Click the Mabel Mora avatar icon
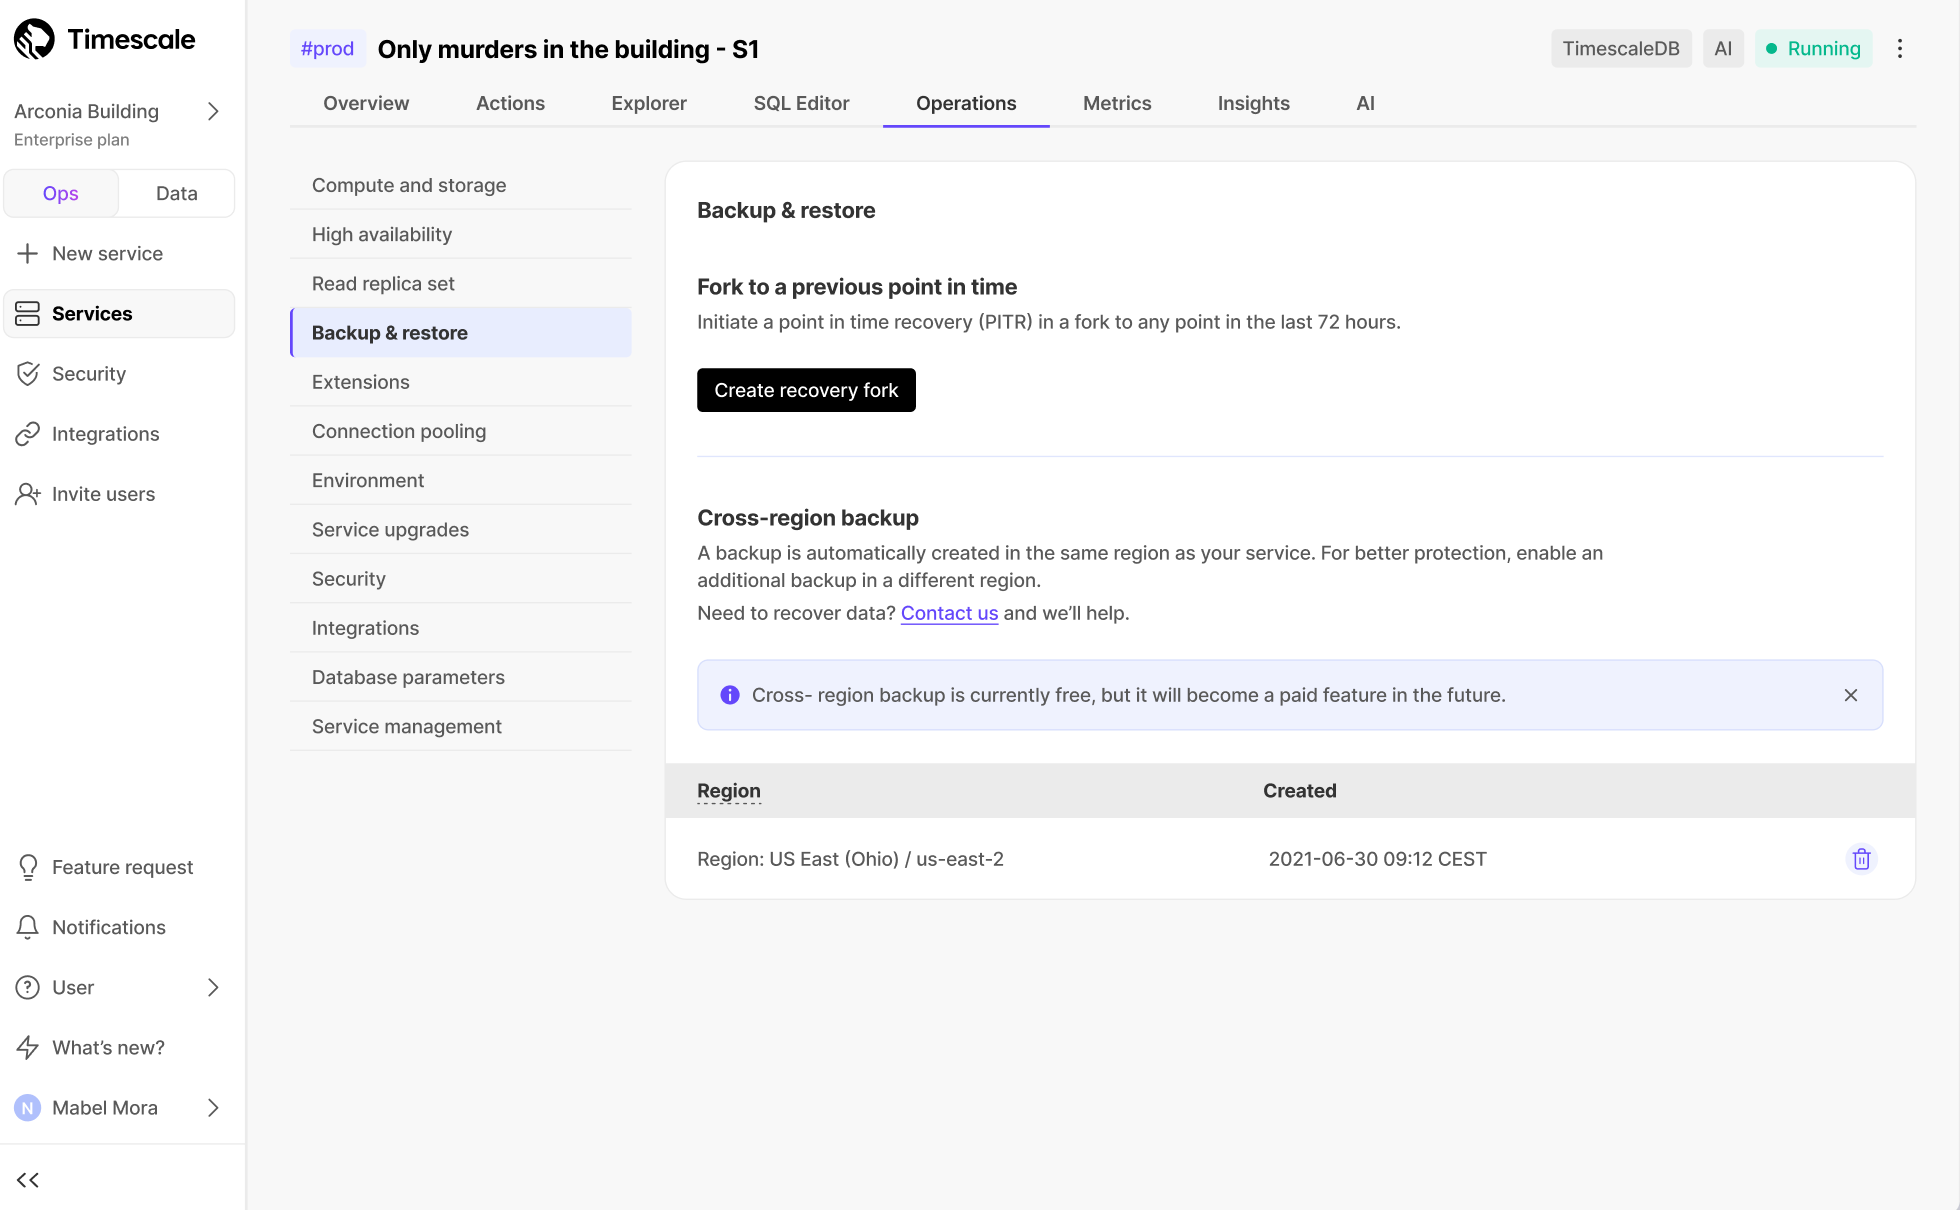Image resolution: width=1960 pixels, height=1210 pixels. (28, 1108)
